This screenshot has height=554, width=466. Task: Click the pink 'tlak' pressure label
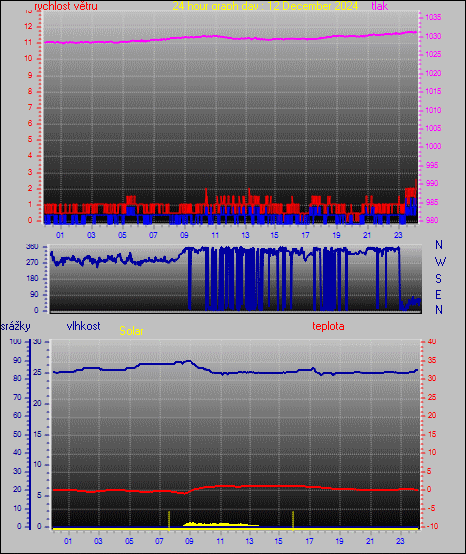pyautogui.click(x=380, y=6)
